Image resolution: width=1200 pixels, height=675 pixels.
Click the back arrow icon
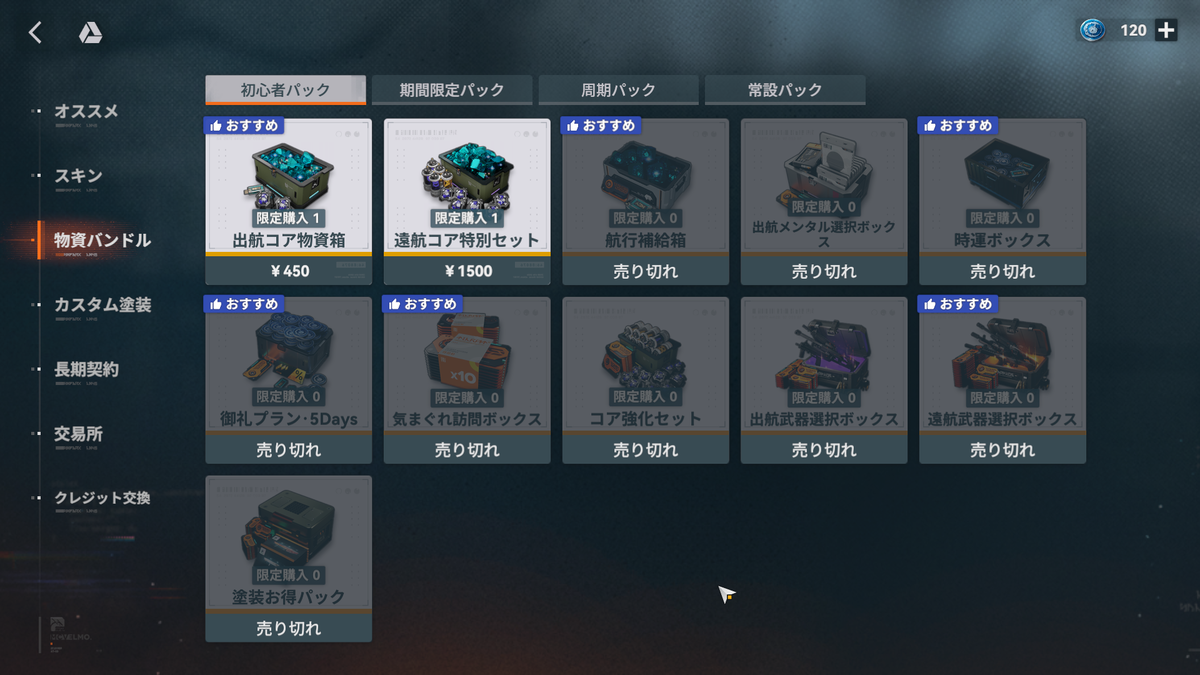point(35,33)
